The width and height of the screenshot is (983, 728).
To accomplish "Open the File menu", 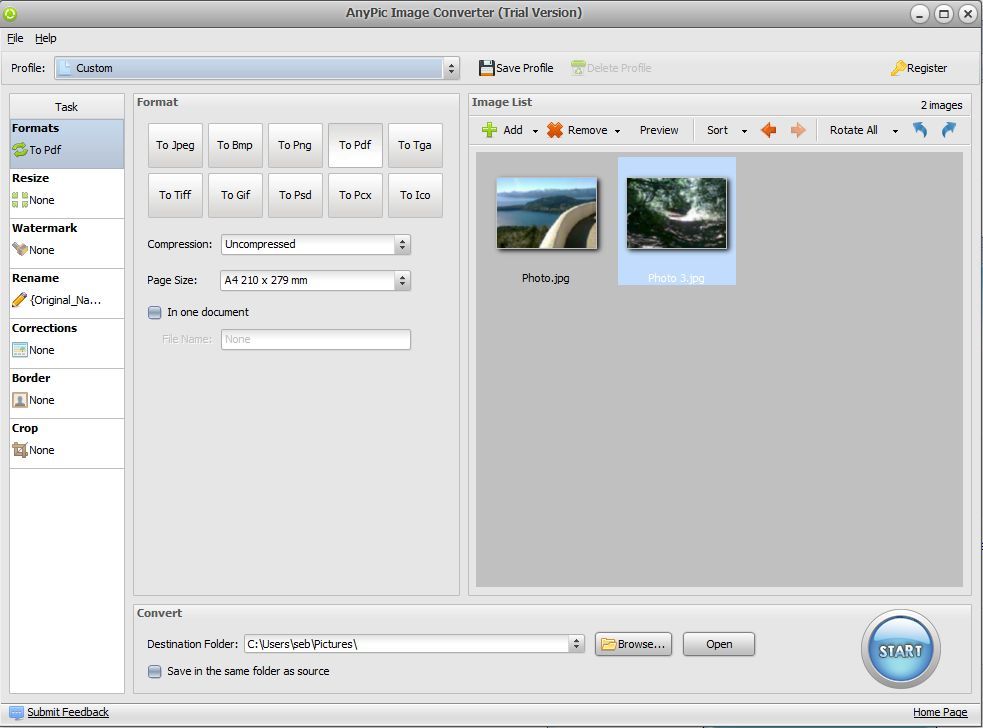I will [x=15, y=38].
